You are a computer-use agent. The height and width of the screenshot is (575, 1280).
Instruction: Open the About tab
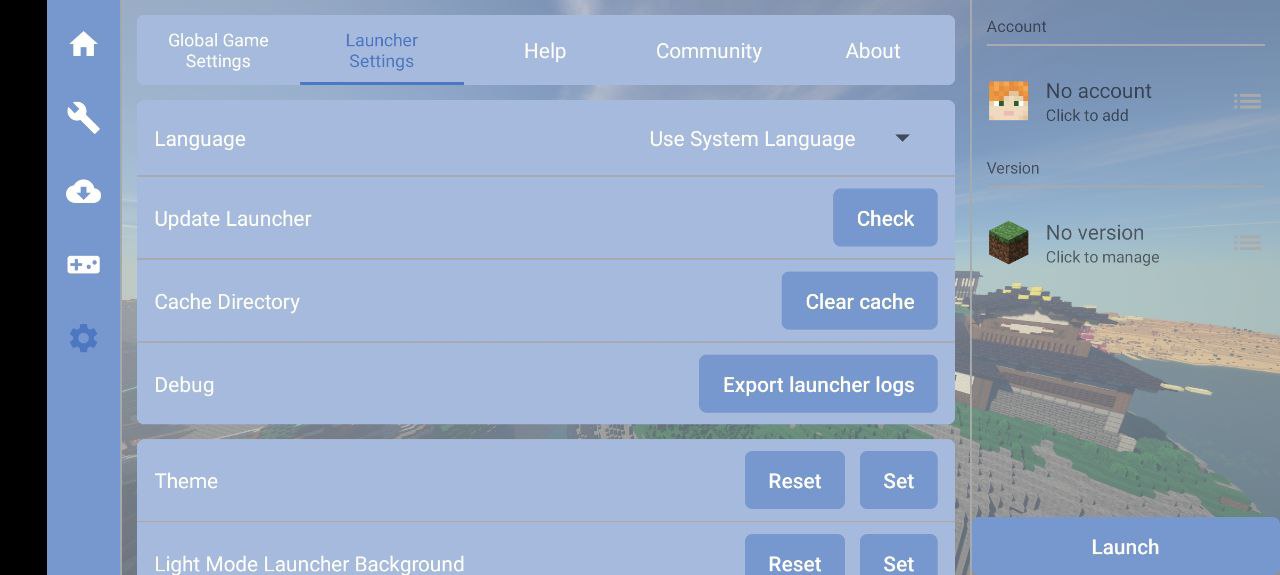[873, 51]
